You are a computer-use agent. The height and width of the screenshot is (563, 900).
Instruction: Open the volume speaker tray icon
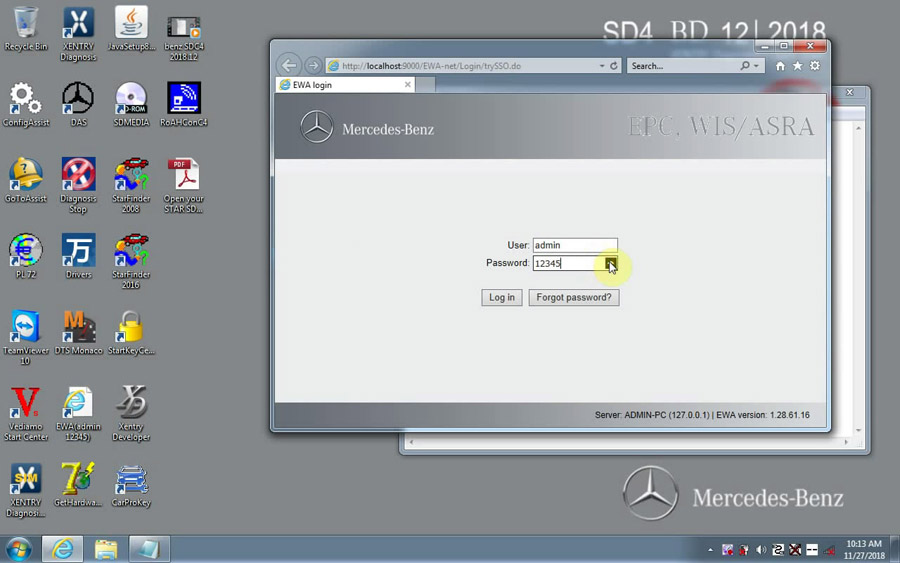click(761, 550)
